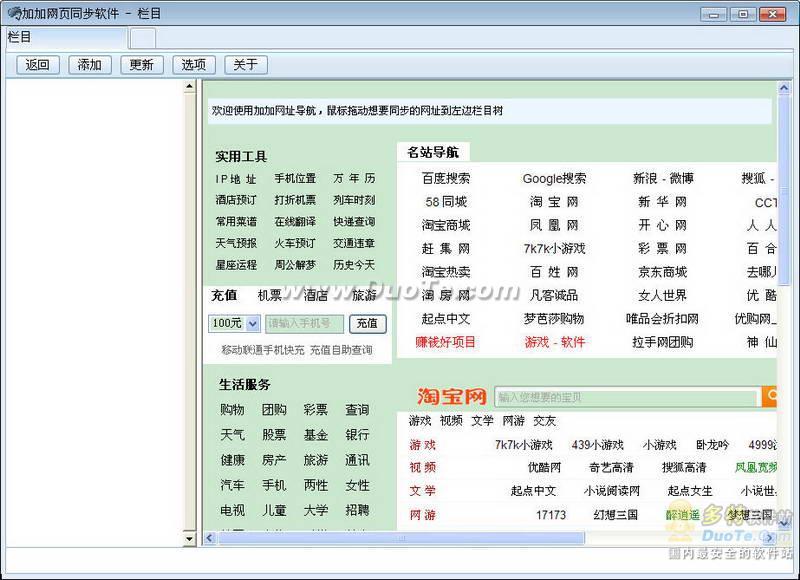Click the 淘宝网 logo

tap(452, 396)
